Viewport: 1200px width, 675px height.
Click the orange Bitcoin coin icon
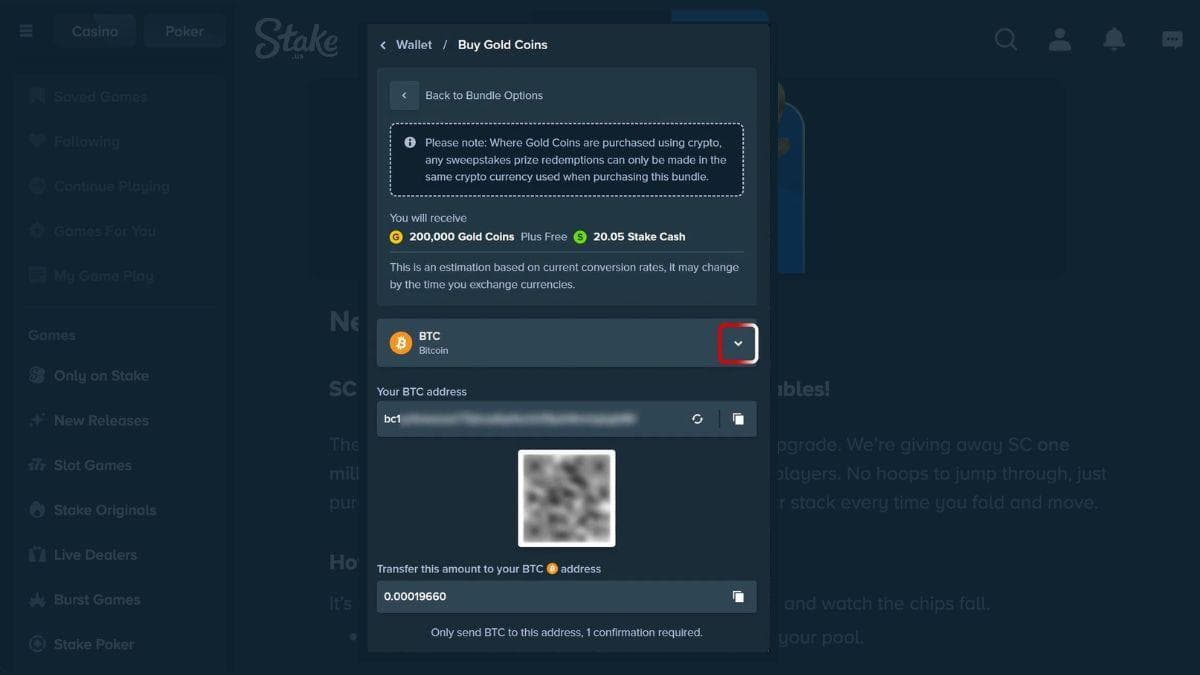(401, 343)
